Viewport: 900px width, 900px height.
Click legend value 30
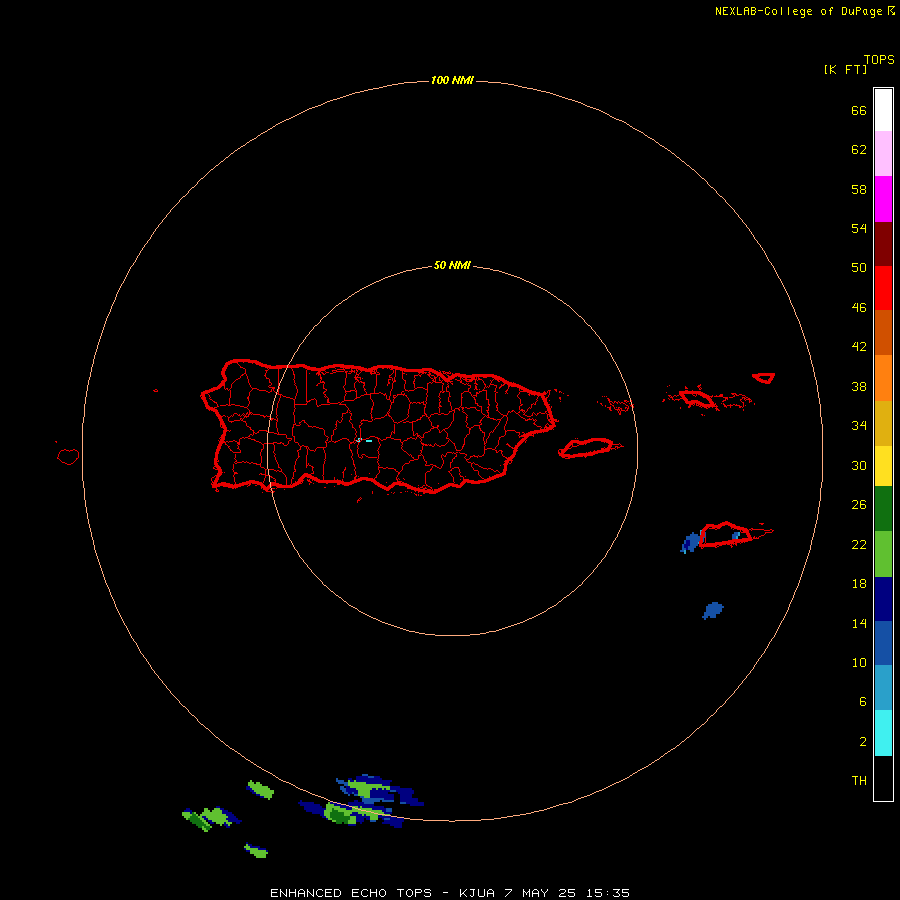859,465
